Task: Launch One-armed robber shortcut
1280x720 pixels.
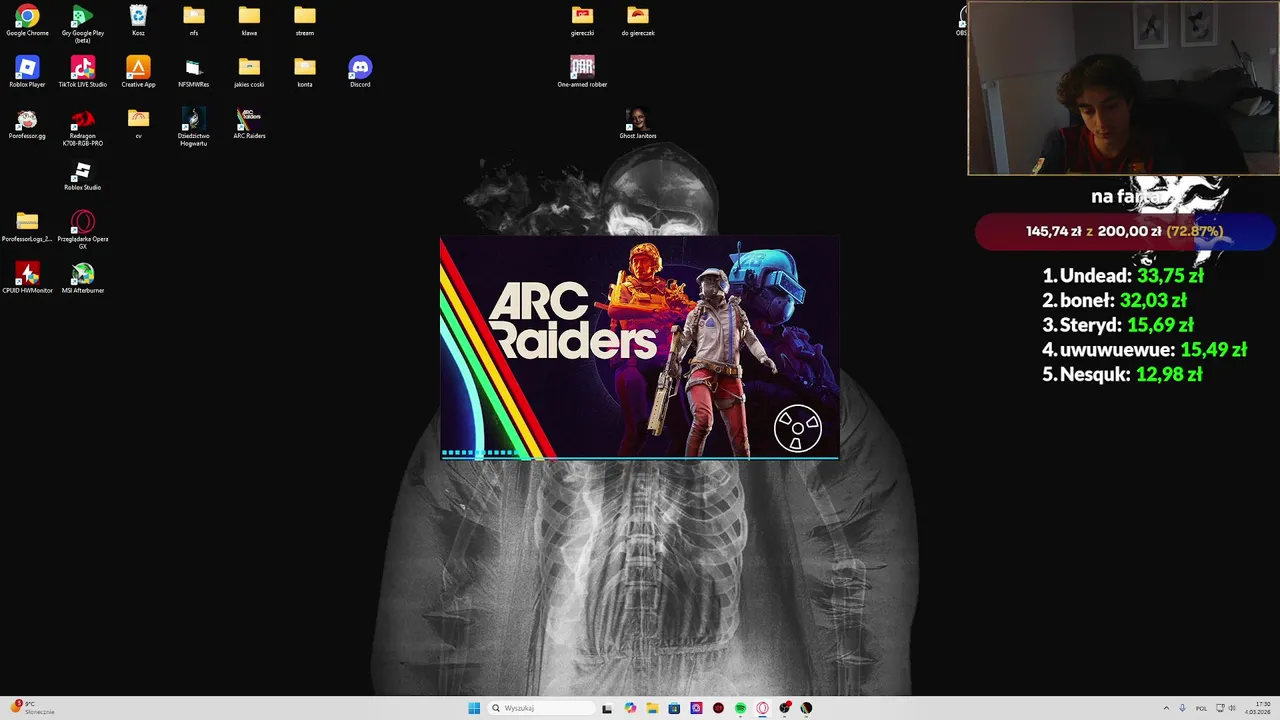Action: click(582, 72)
